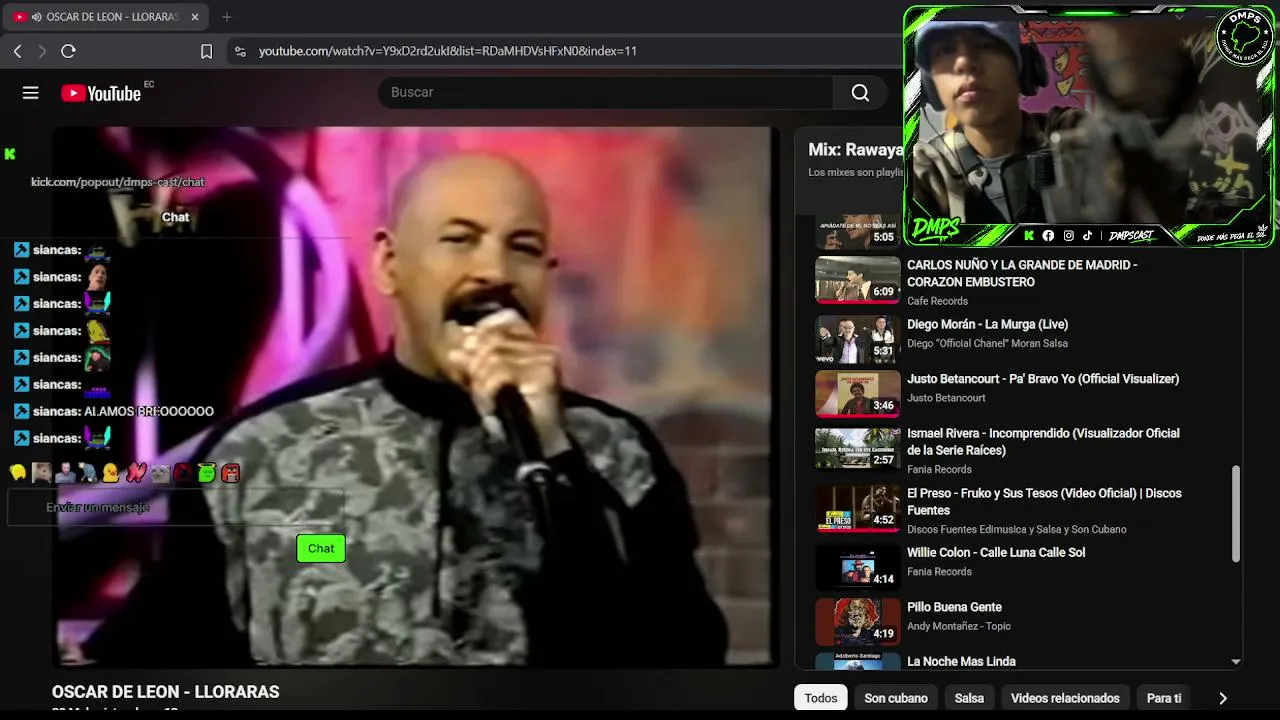Open a new browser tab
Image resolution: width=1280 pixels, height=720 pixels.
pyautogui.click(x=227, y=17)
